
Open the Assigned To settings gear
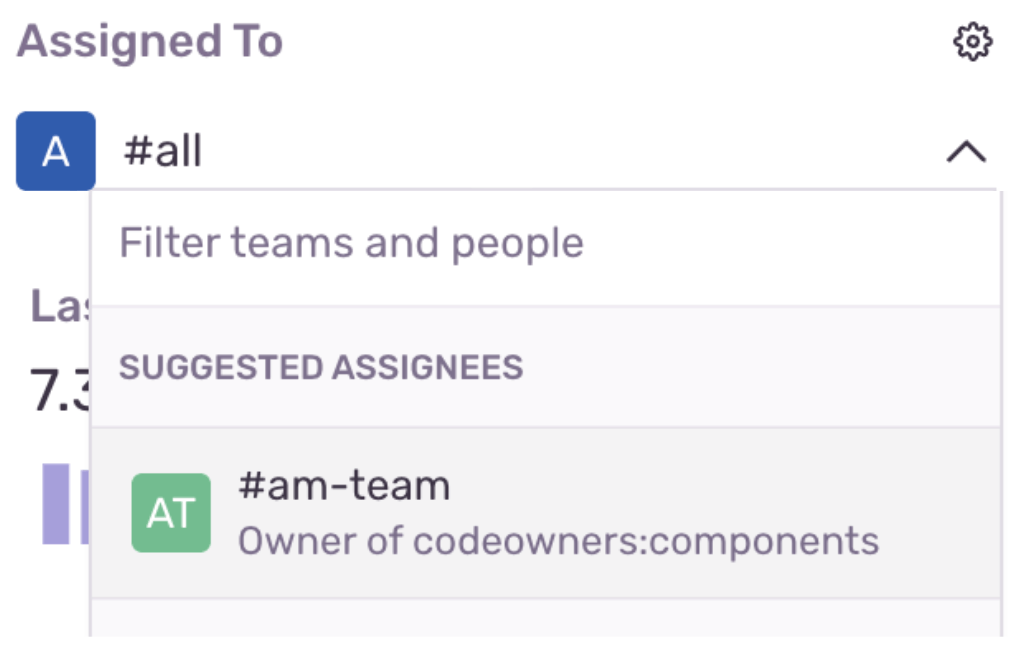[971, 42]
